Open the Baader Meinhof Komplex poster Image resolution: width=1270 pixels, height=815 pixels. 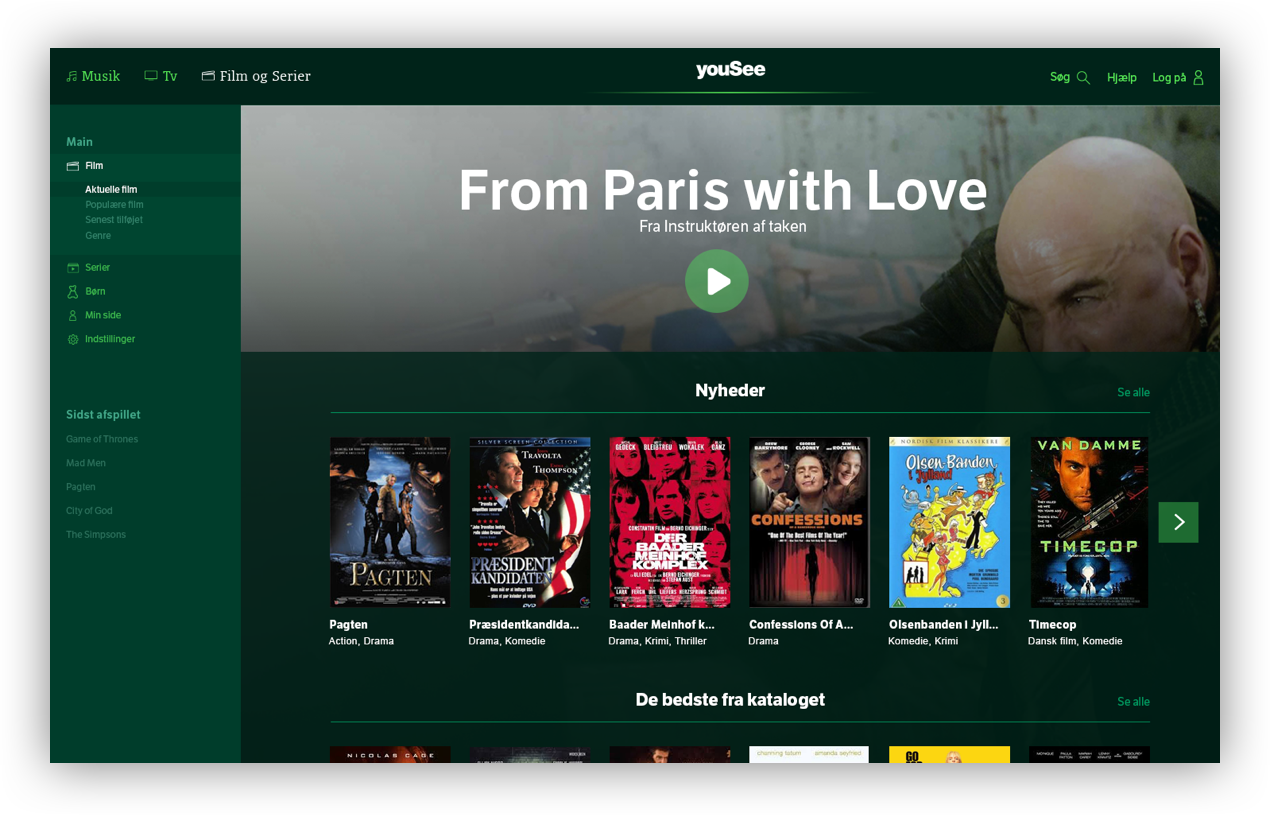pos(670,522)
